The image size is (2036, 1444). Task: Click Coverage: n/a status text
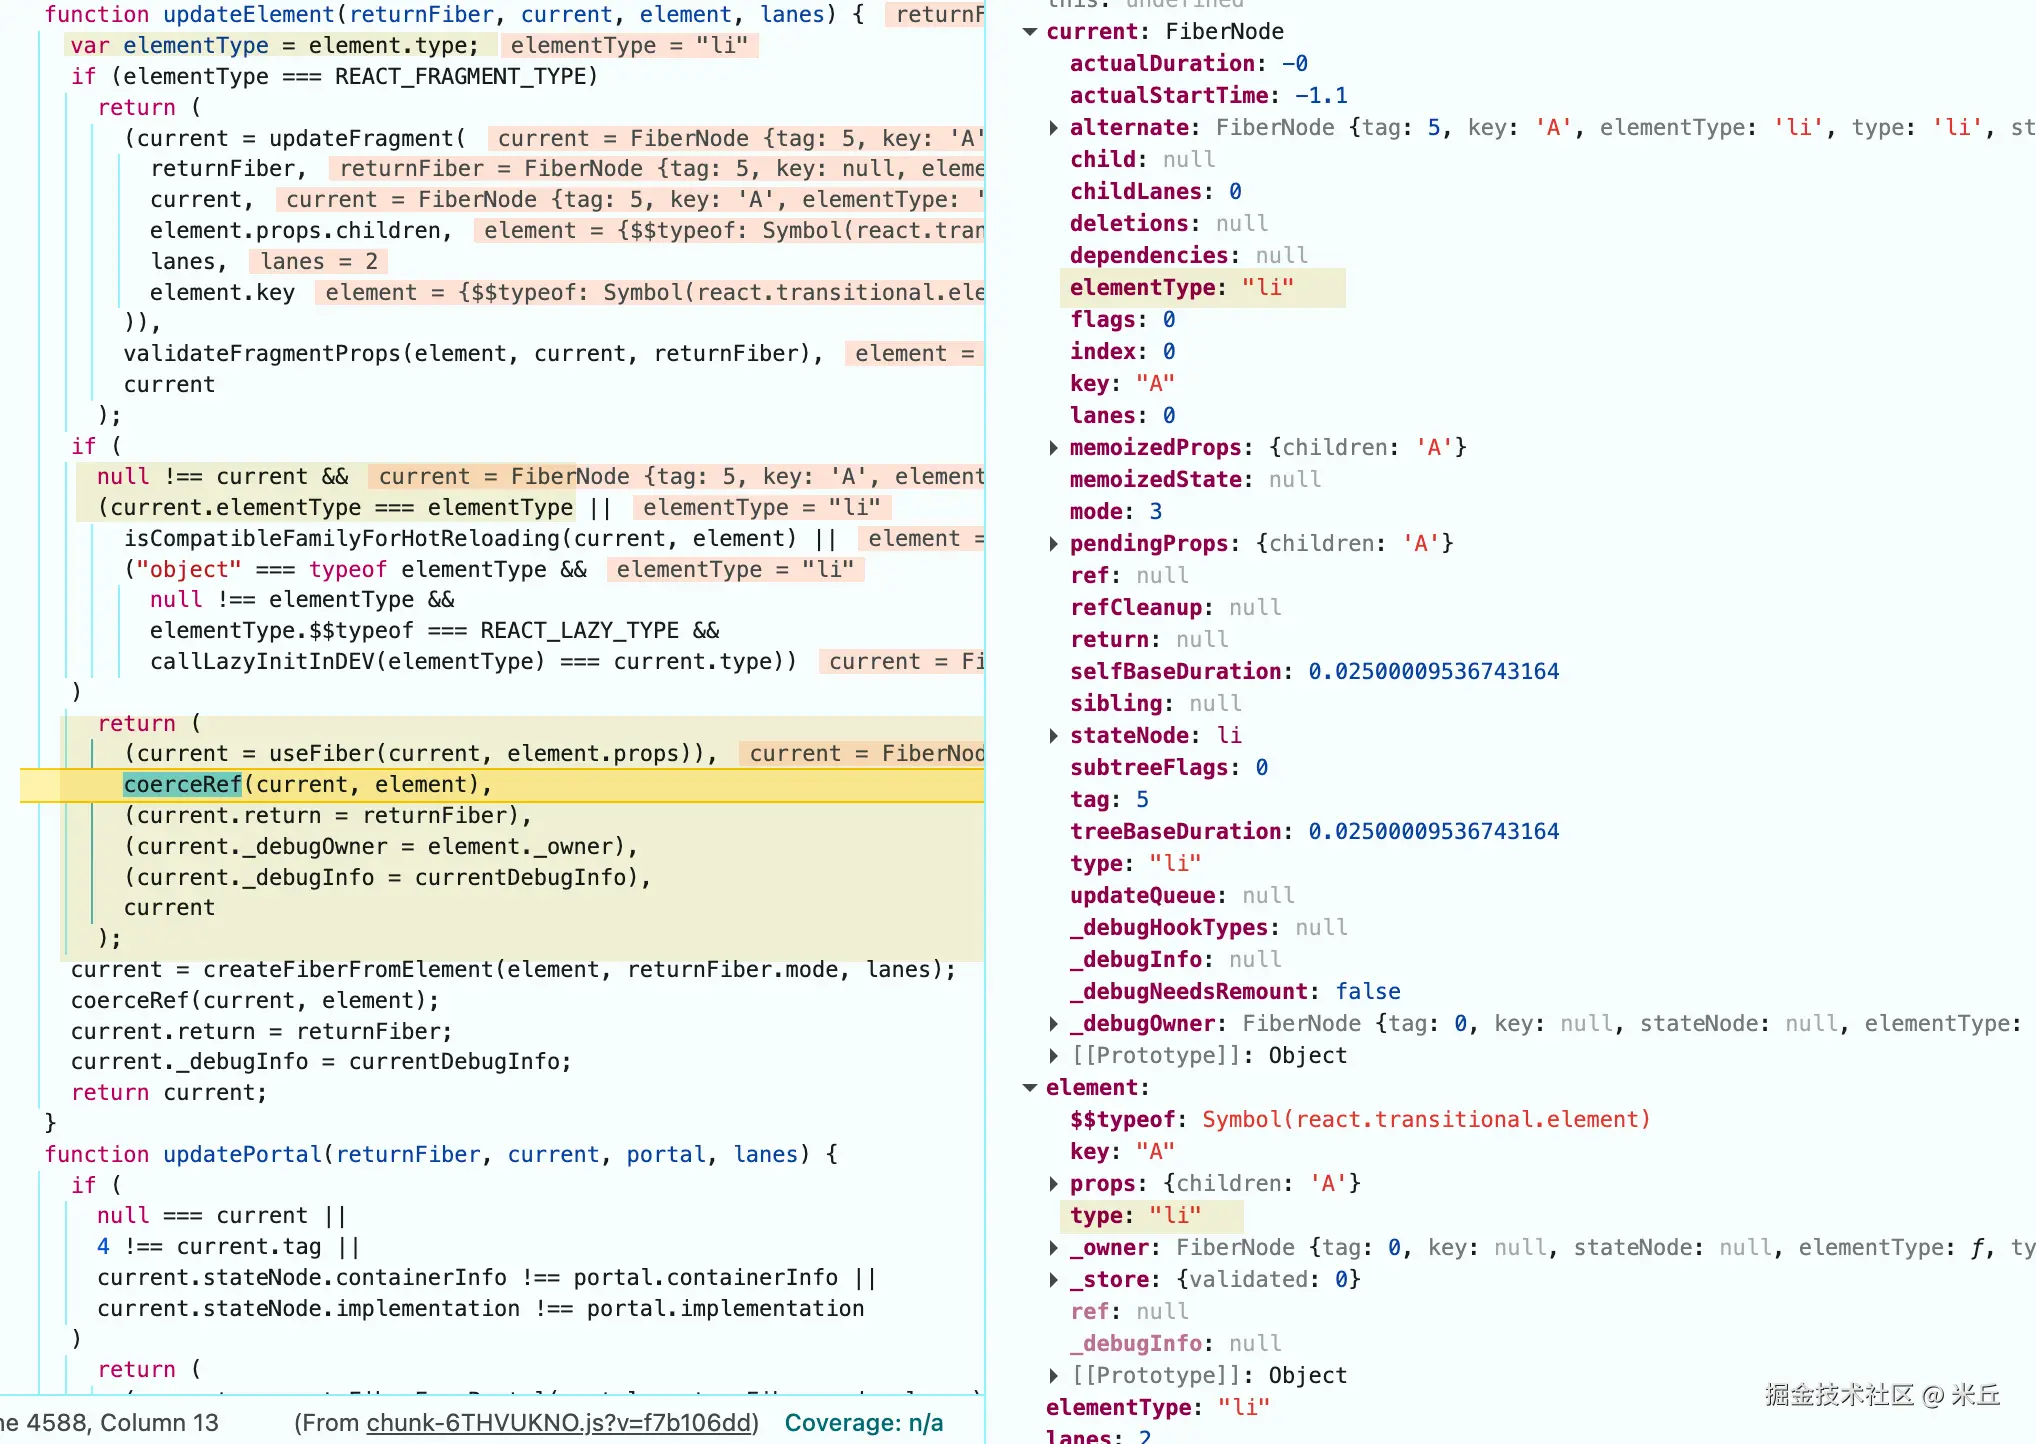click(864, 1423)
